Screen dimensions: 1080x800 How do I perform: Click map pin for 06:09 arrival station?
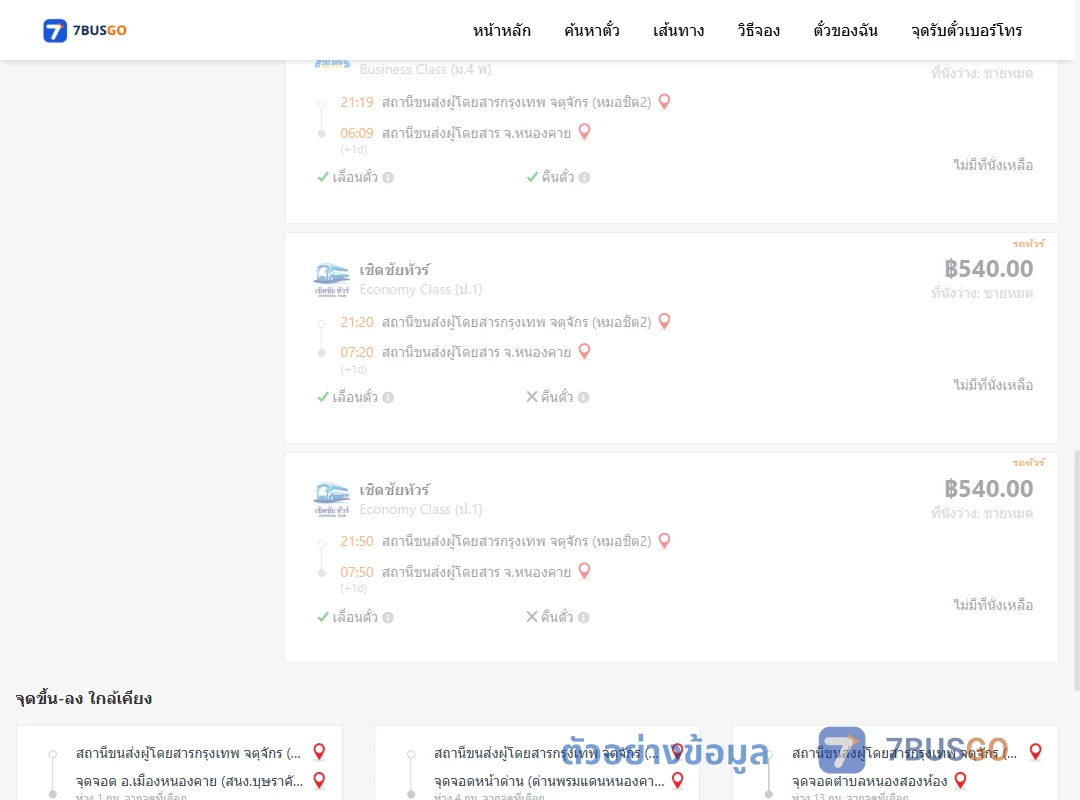tap(584, 132)
